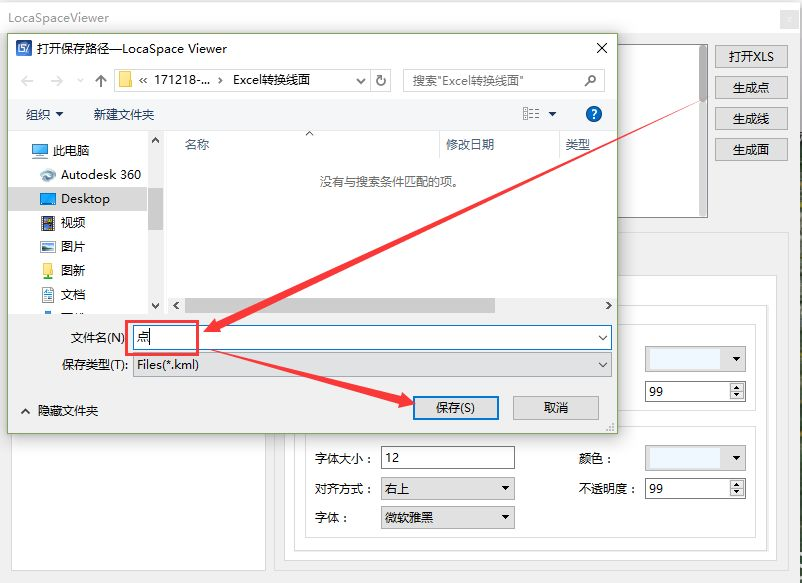Click the Forward navigation arrow in the save dialog
The width and height of the screenshot is (802, 583).
(x=57, y=81)
